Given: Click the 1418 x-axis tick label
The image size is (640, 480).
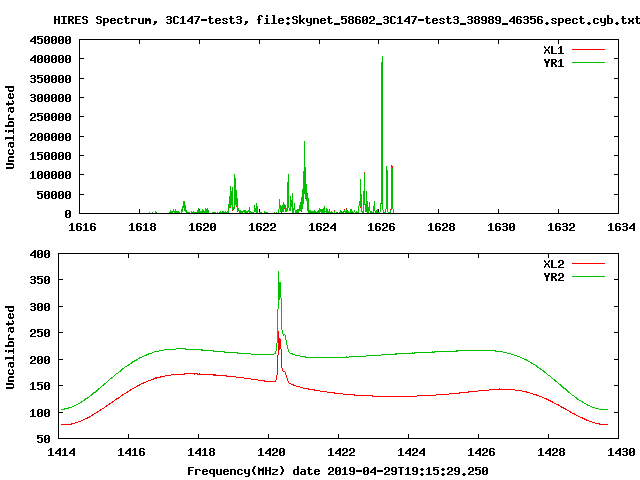Looking at the screenshot, I should click(201, 452).
